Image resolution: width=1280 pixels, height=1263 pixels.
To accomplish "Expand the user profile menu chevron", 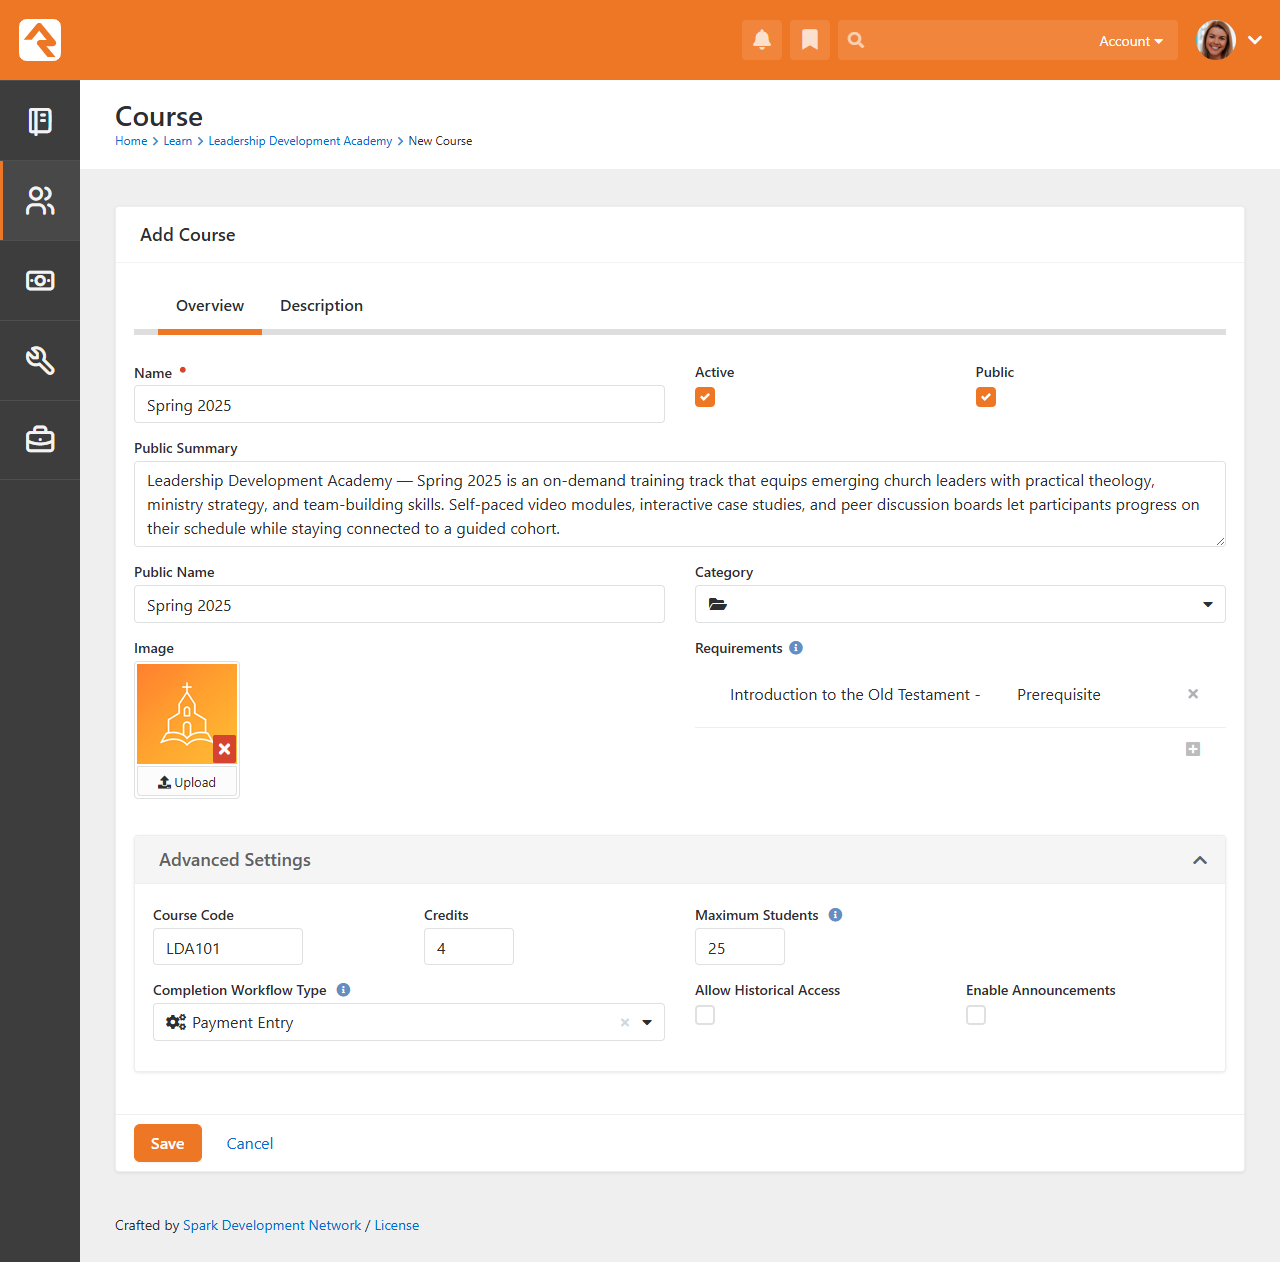I will (1255, 40).
